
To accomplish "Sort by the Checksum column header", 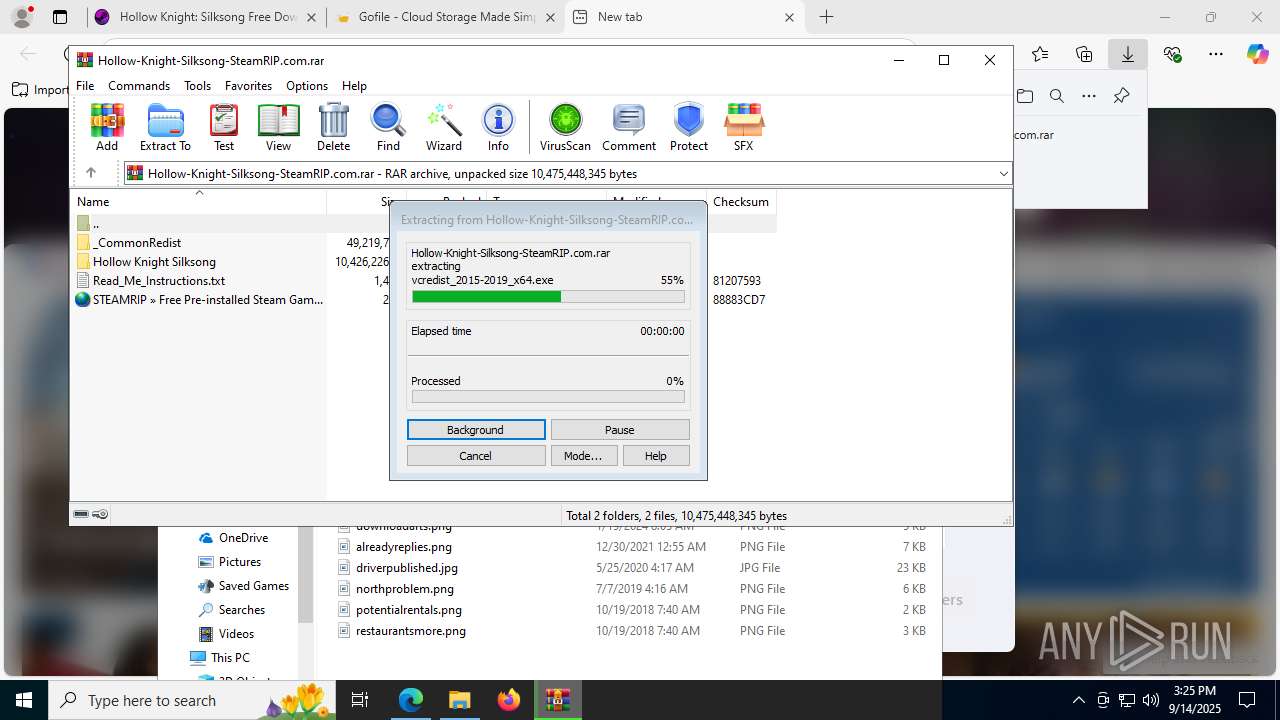I will click(x=741, y=201).
